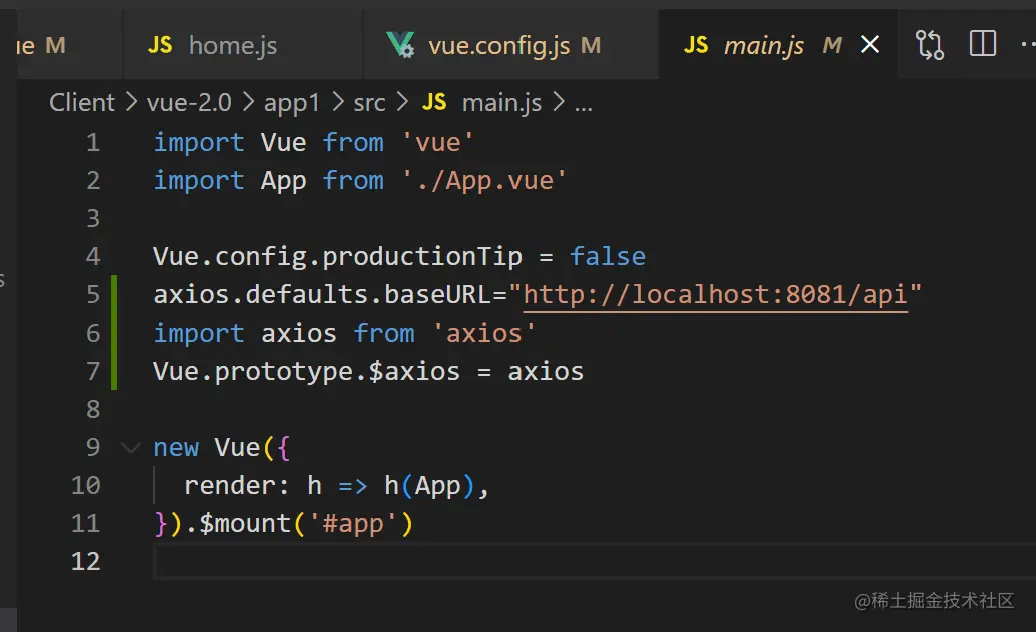Place cursor on empty line 12

click(x=594, y=561)
